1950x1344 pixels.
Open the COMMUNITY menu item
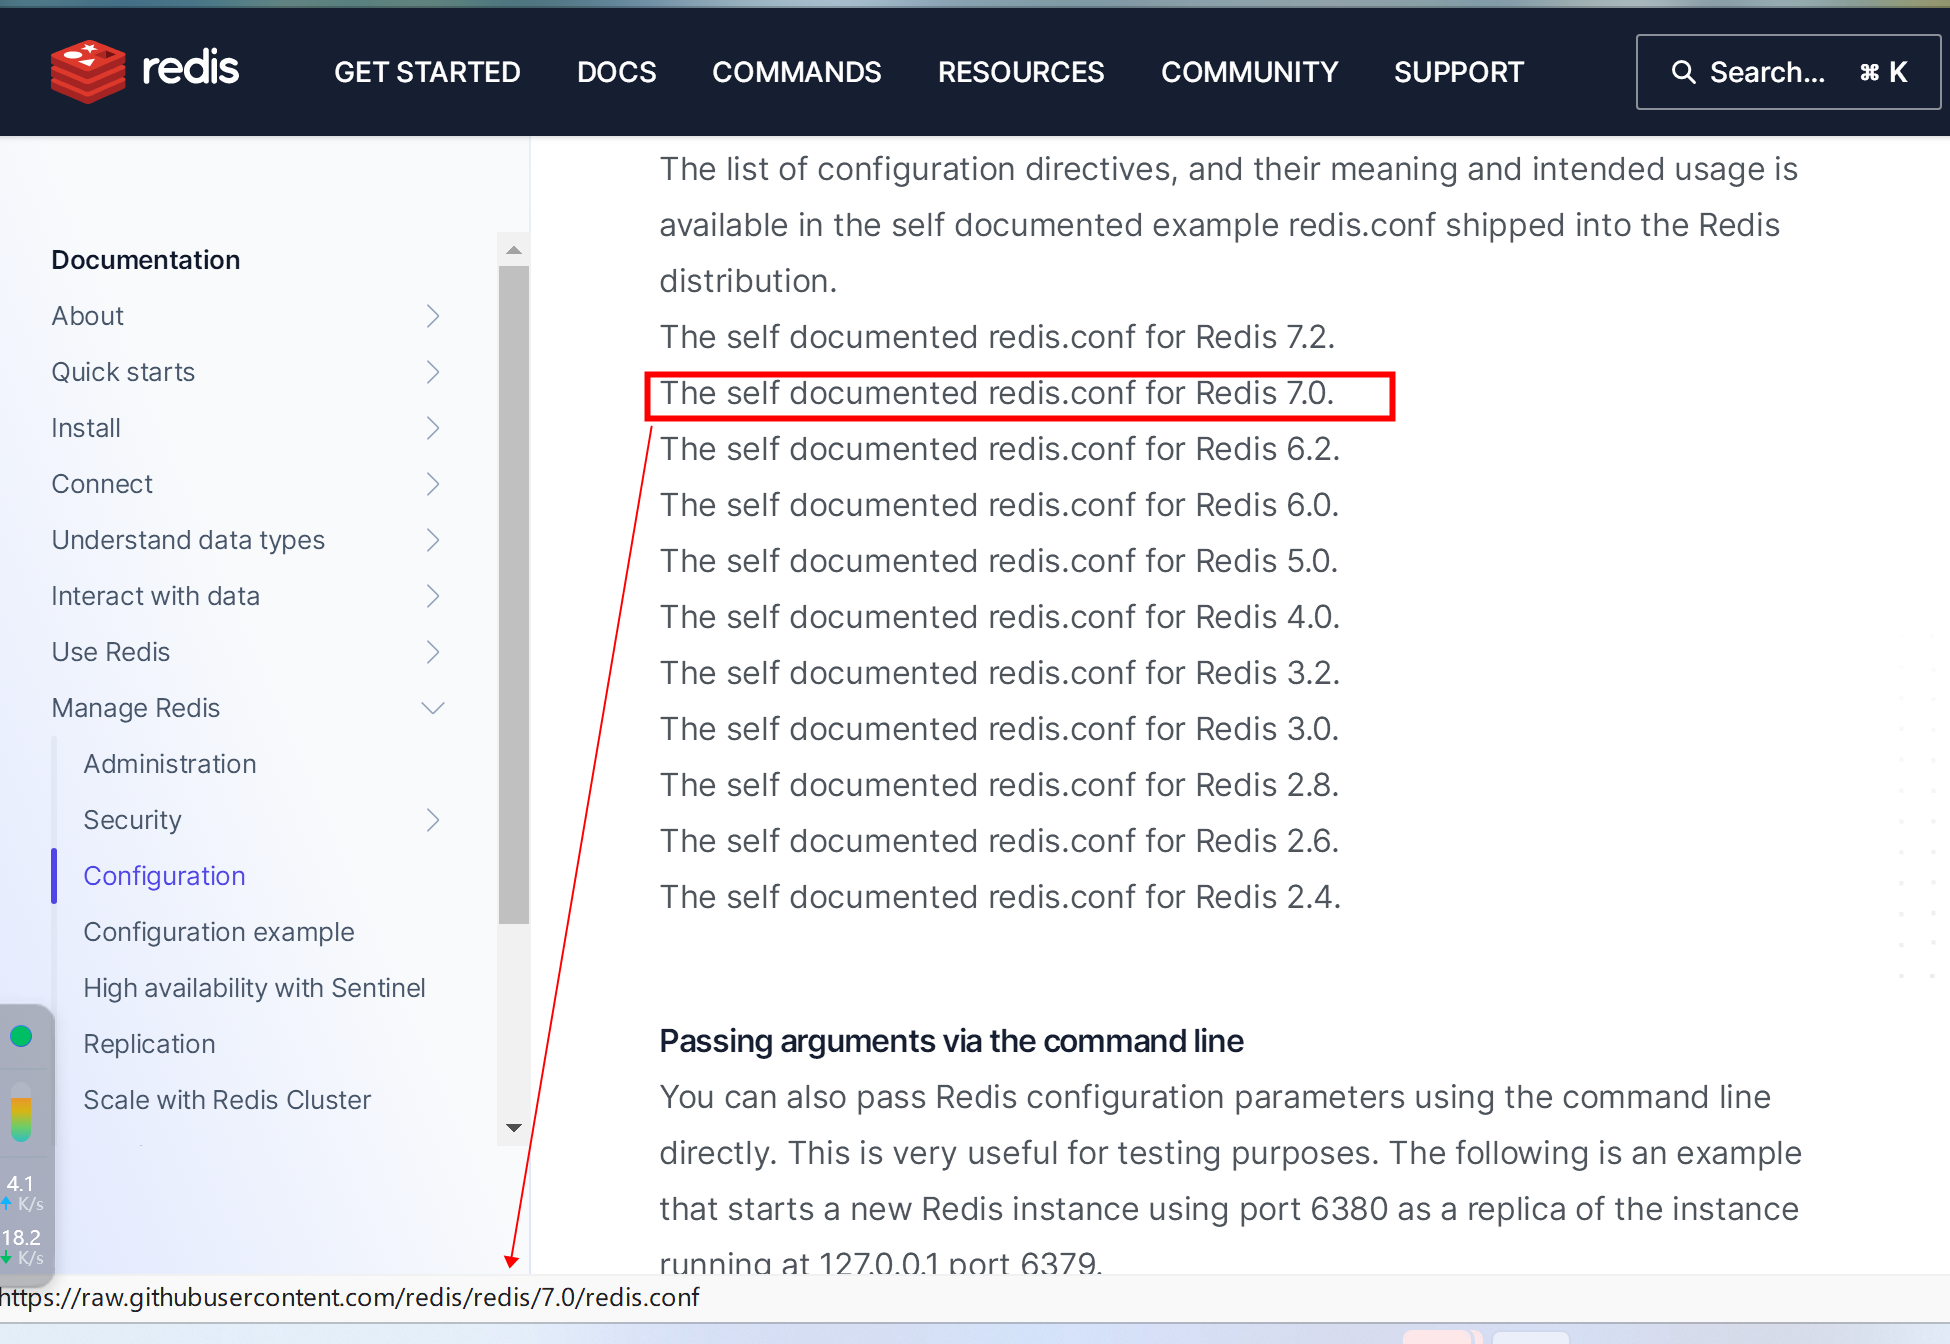tap(1249, 71)
